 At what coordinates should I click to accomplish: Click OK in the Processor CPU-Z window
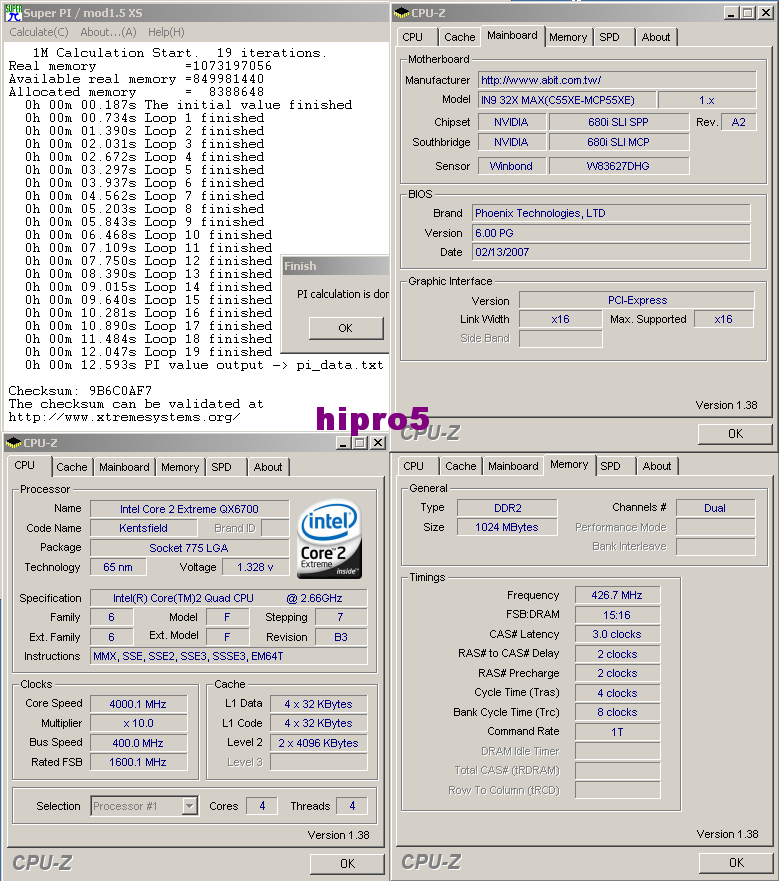pos(347,864)
